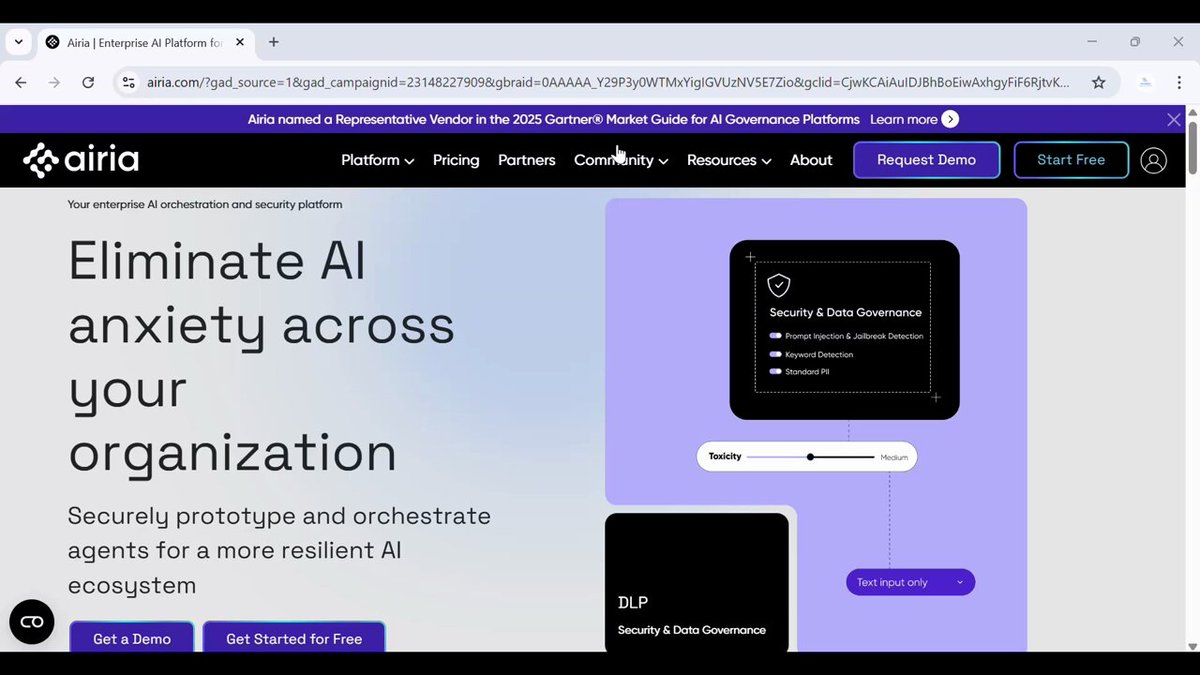The width and height of the screenshot is (1200, 675).
Task: Adjust the Toxicity slider handle
Action: (810, 457)
